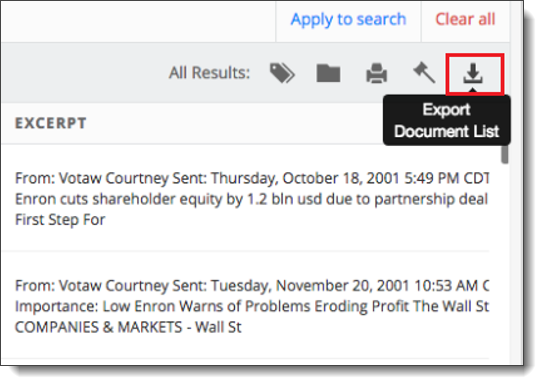Open the November 20, 2001 email excerpt
The height and width of the screenshot is (386, 544).
click(252, 307)
